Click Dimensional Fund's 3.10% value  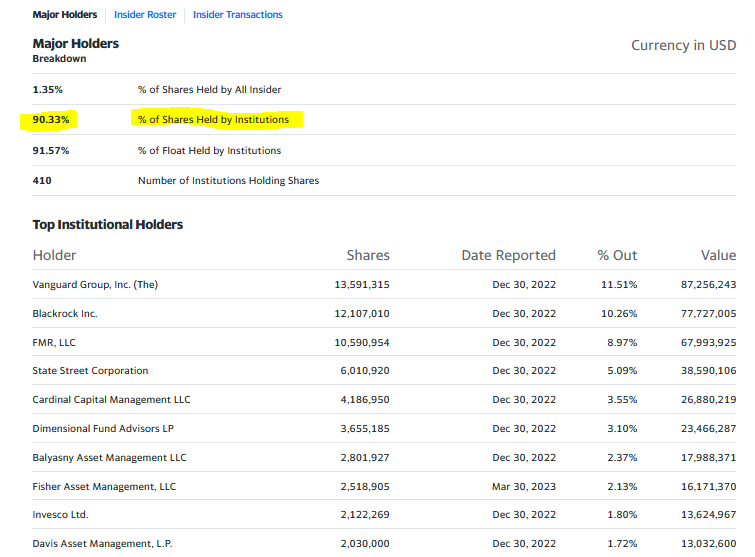tap(622, 428)
